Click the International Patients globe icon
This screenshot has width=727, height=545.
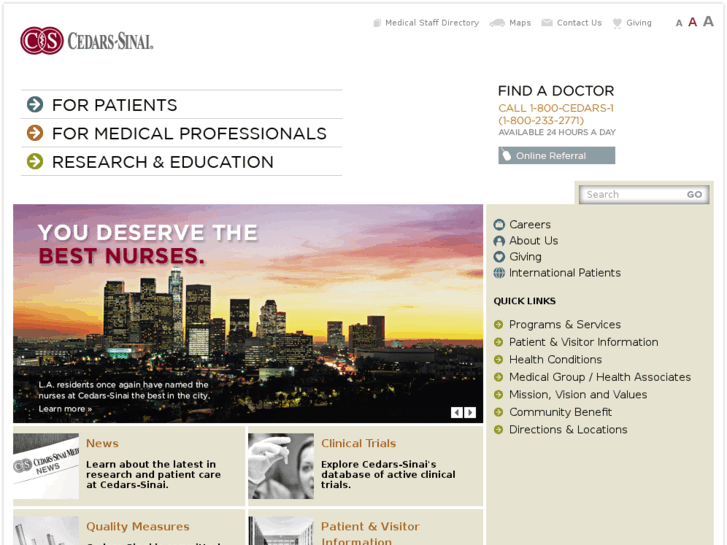point(499,273)
